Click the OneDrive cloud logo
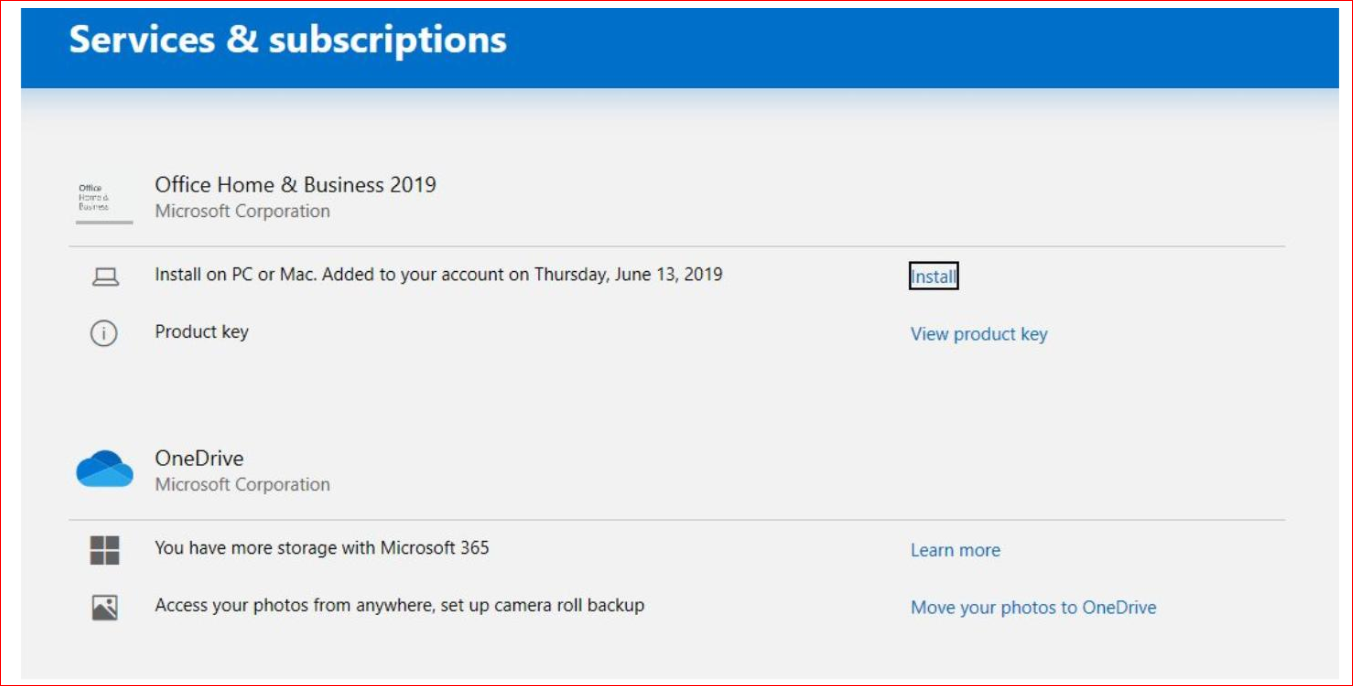 click(x=104, y=468)
